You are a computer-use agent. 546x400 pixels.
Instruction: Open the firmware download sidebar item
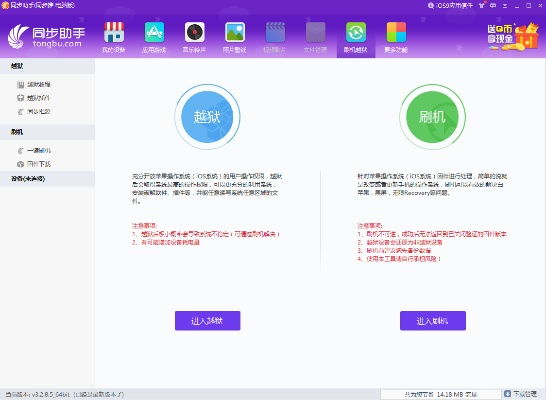point(34,164)
